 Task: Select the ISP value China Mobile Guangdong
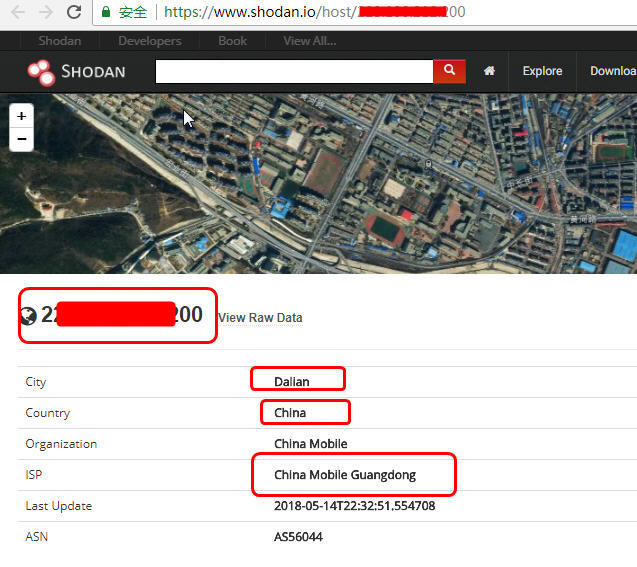coord(345,475)
